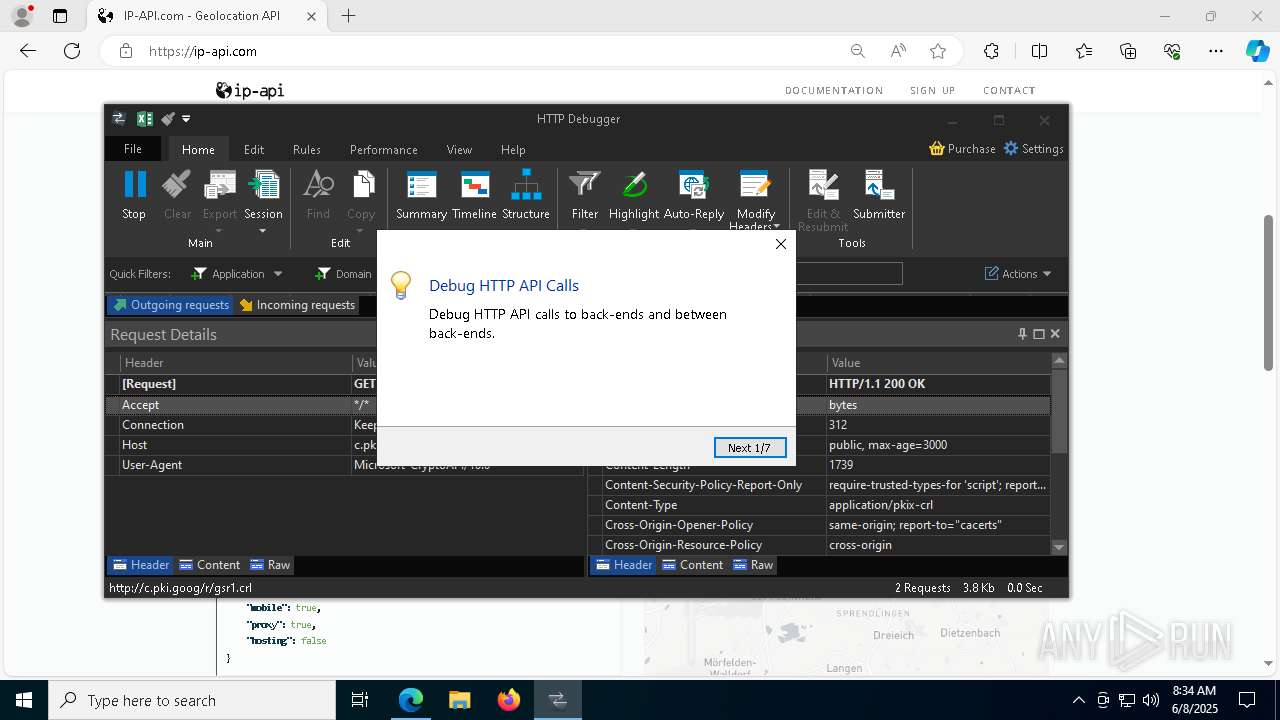Expand the Actions dropdown
The image size is (1280, 720).
coord(1047,274)
